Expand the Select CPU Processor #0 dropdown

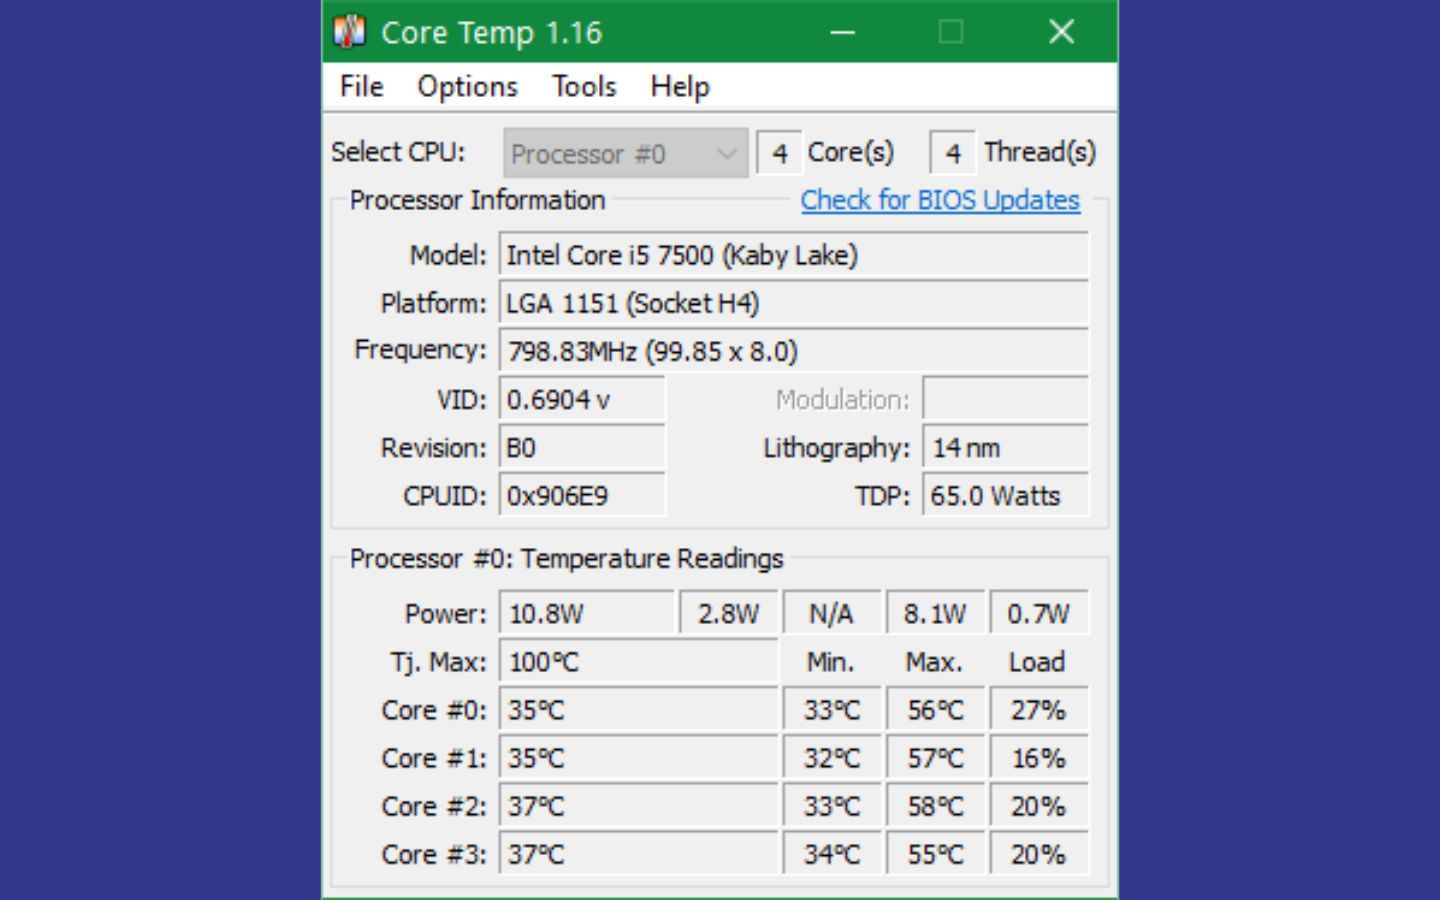tap(625, 154)
